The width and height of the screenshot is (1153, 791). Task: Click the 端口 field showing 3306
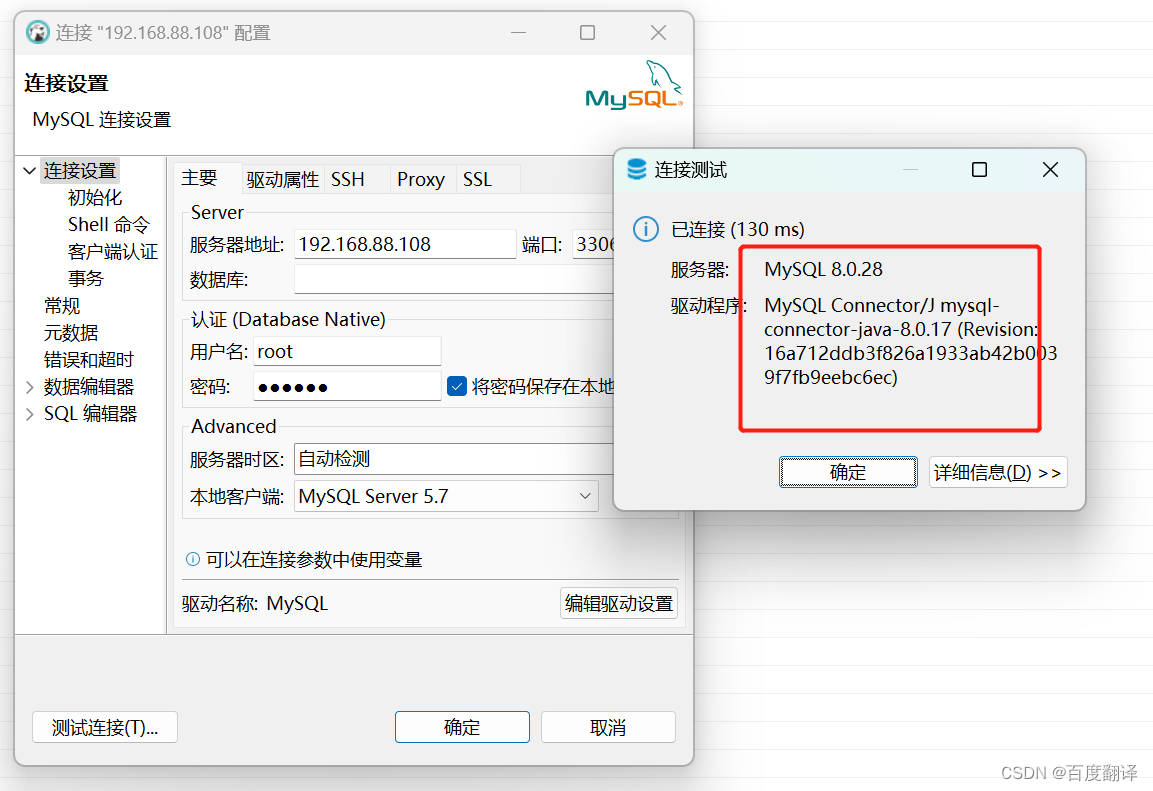[593, 244]
